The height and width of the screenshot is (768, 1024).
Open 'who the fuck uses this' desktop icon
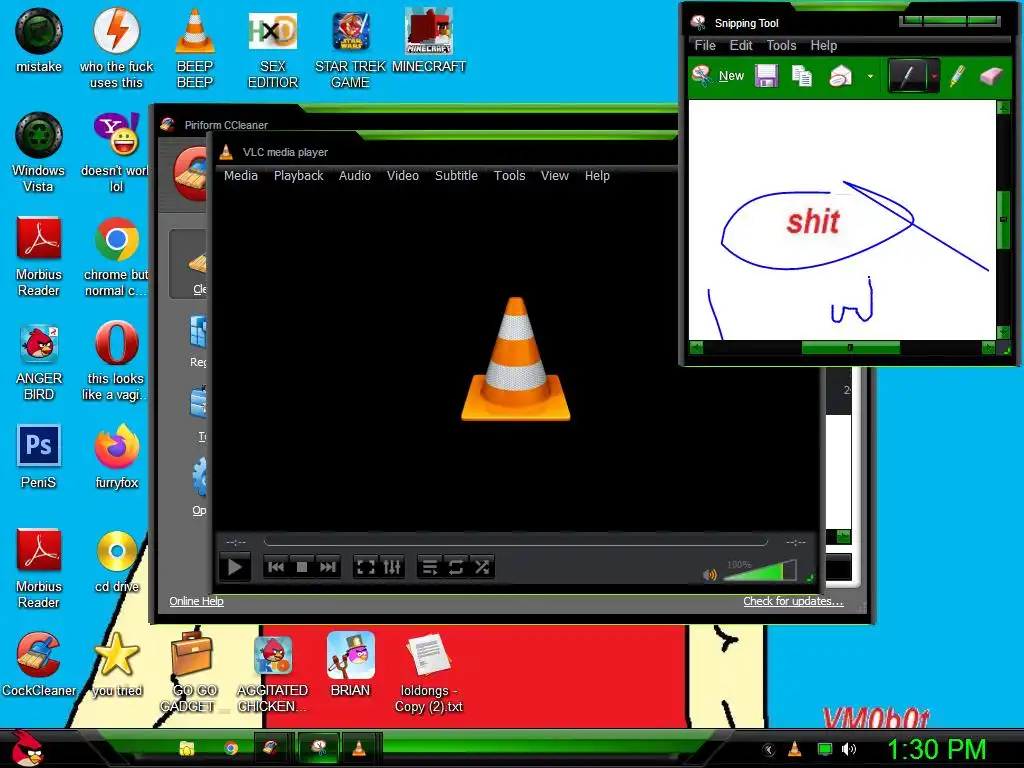pos(116,49)
